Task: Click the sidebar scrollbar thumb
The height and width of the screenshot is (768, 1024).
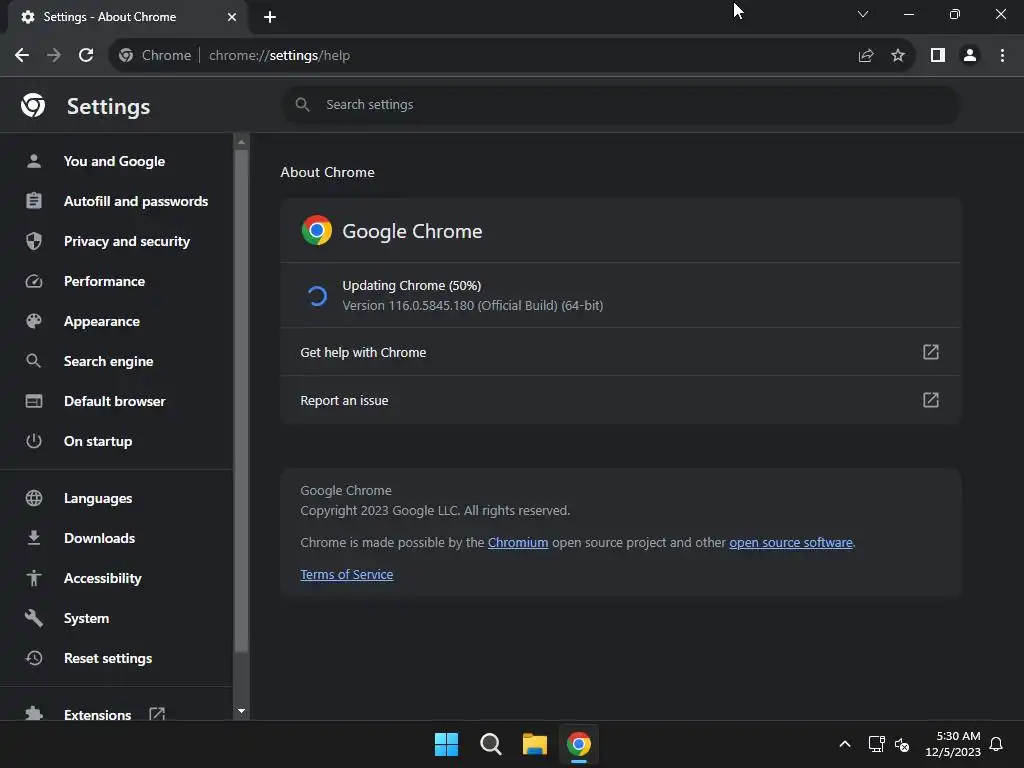Action: pyautogui.click(x=241, y=401)
